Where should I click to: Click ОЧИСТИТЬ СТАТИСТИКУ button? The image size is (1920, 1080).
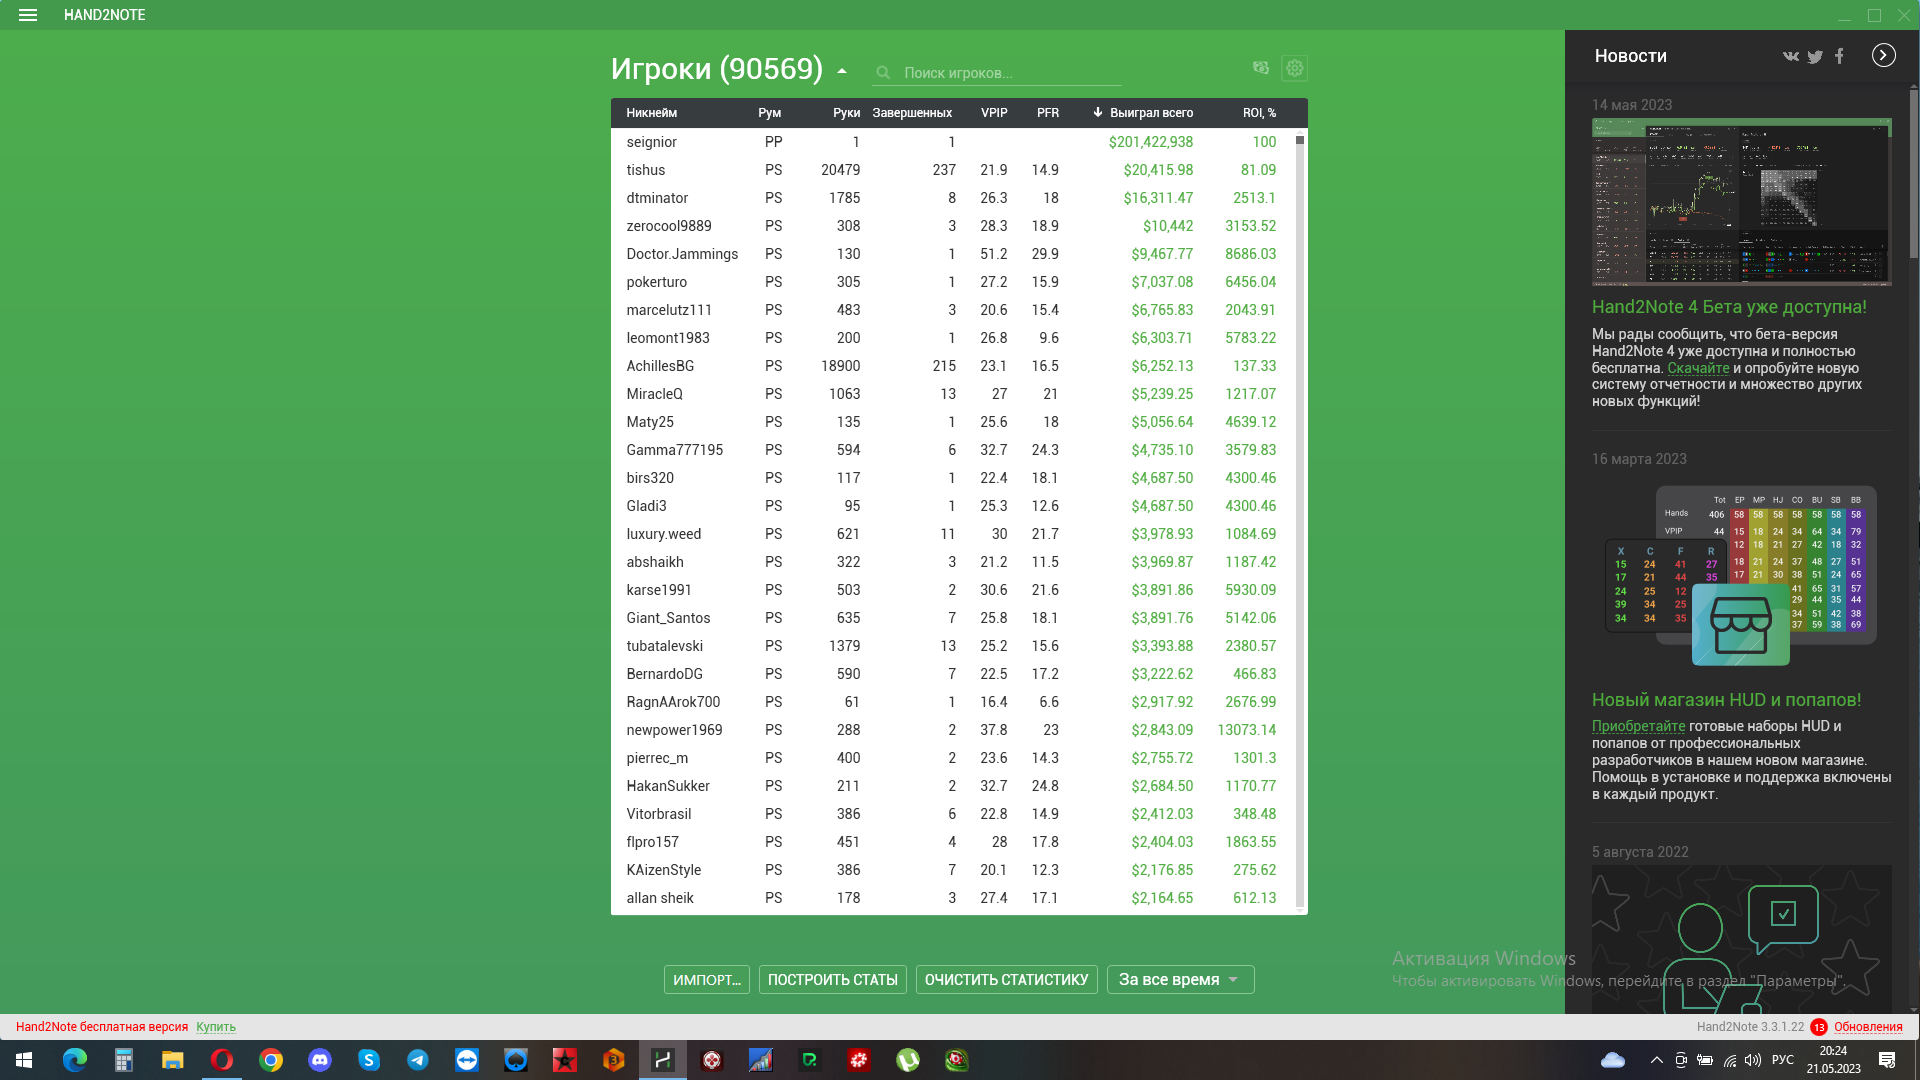tap(1006, 979)
